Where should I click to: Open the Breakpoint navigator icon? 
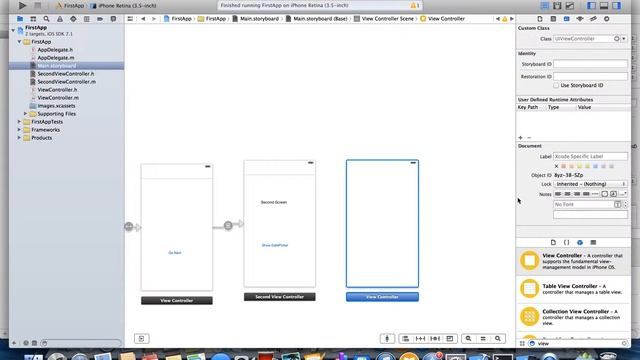pyautogui.click(x=100, y=19)
